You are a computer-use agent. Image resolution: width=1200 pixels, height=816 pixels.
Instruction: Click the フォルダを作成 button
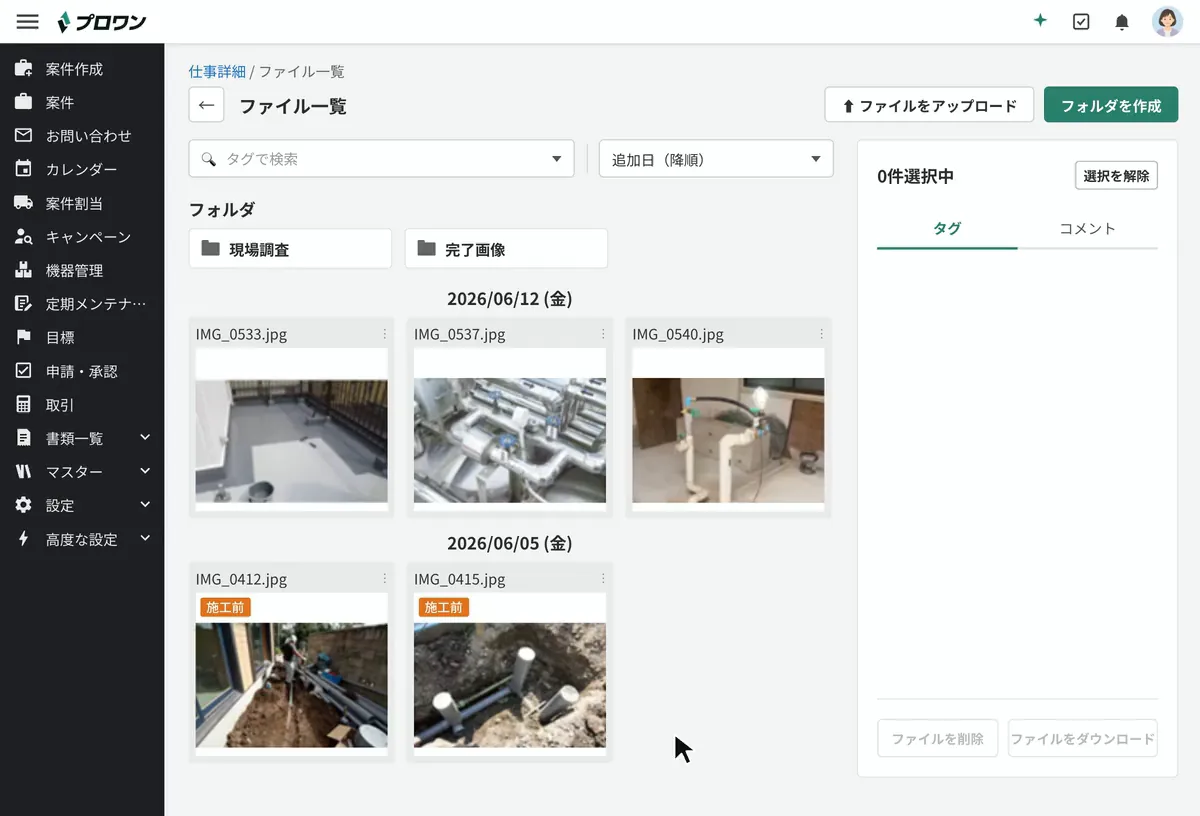(1111, 105)
